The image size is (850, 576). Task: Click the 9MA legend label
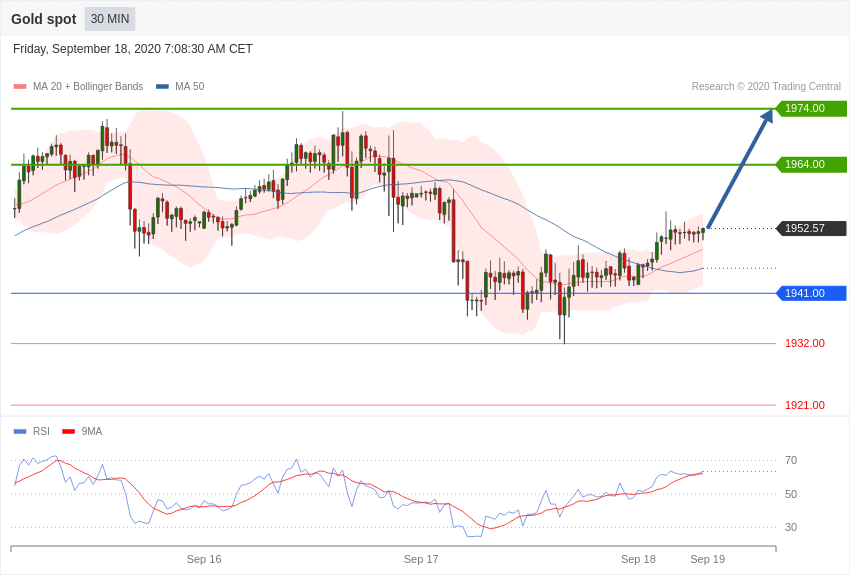coord(92,431)
